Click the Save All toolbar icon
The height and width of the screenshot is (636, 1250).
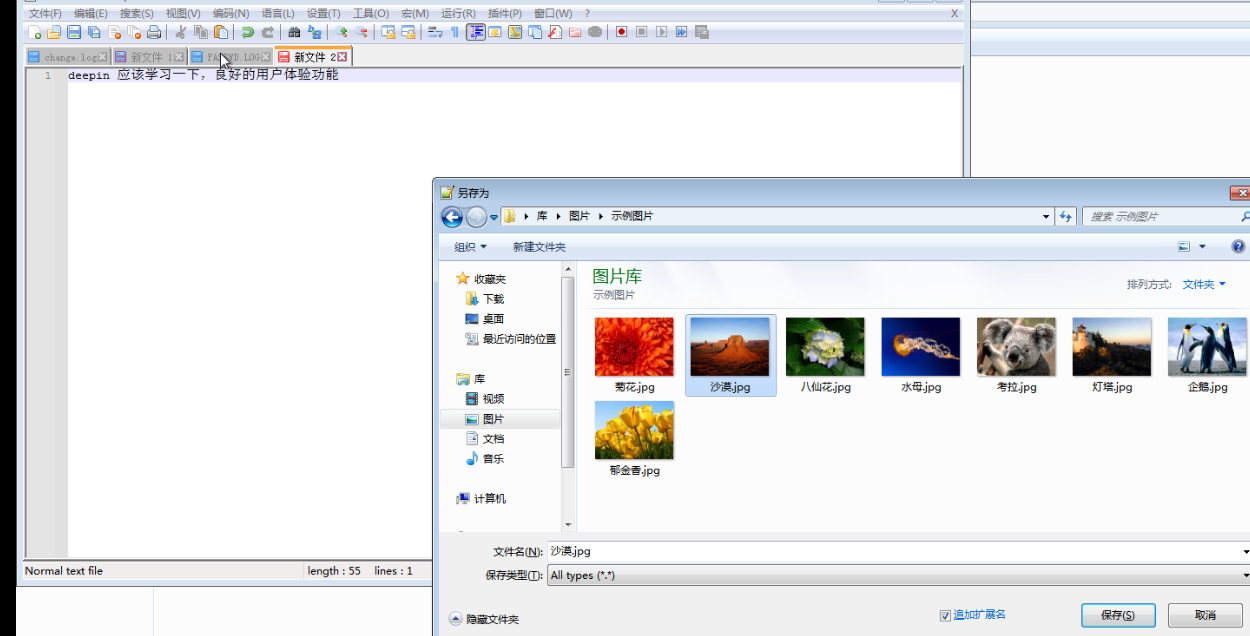(x=93, y=32)
